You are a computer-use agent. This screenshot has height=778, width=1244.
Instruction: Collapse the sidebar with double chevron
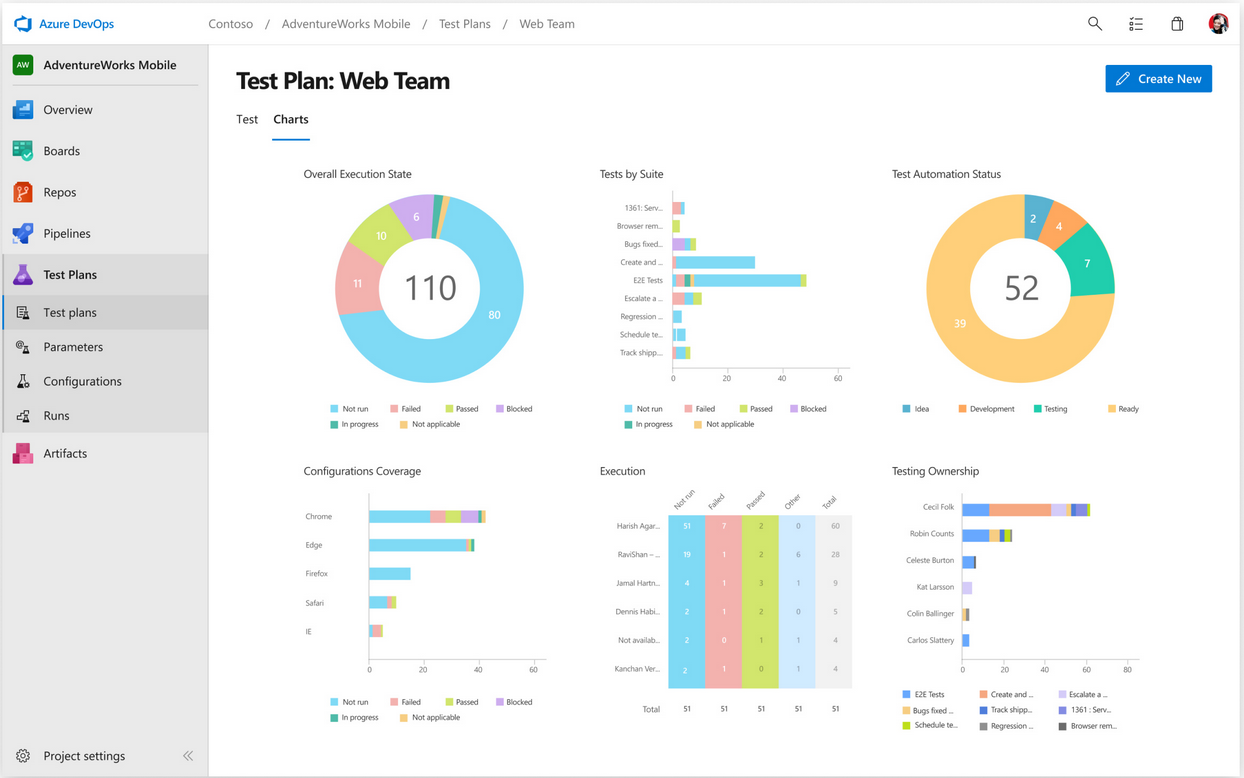(x=188, y=756)
